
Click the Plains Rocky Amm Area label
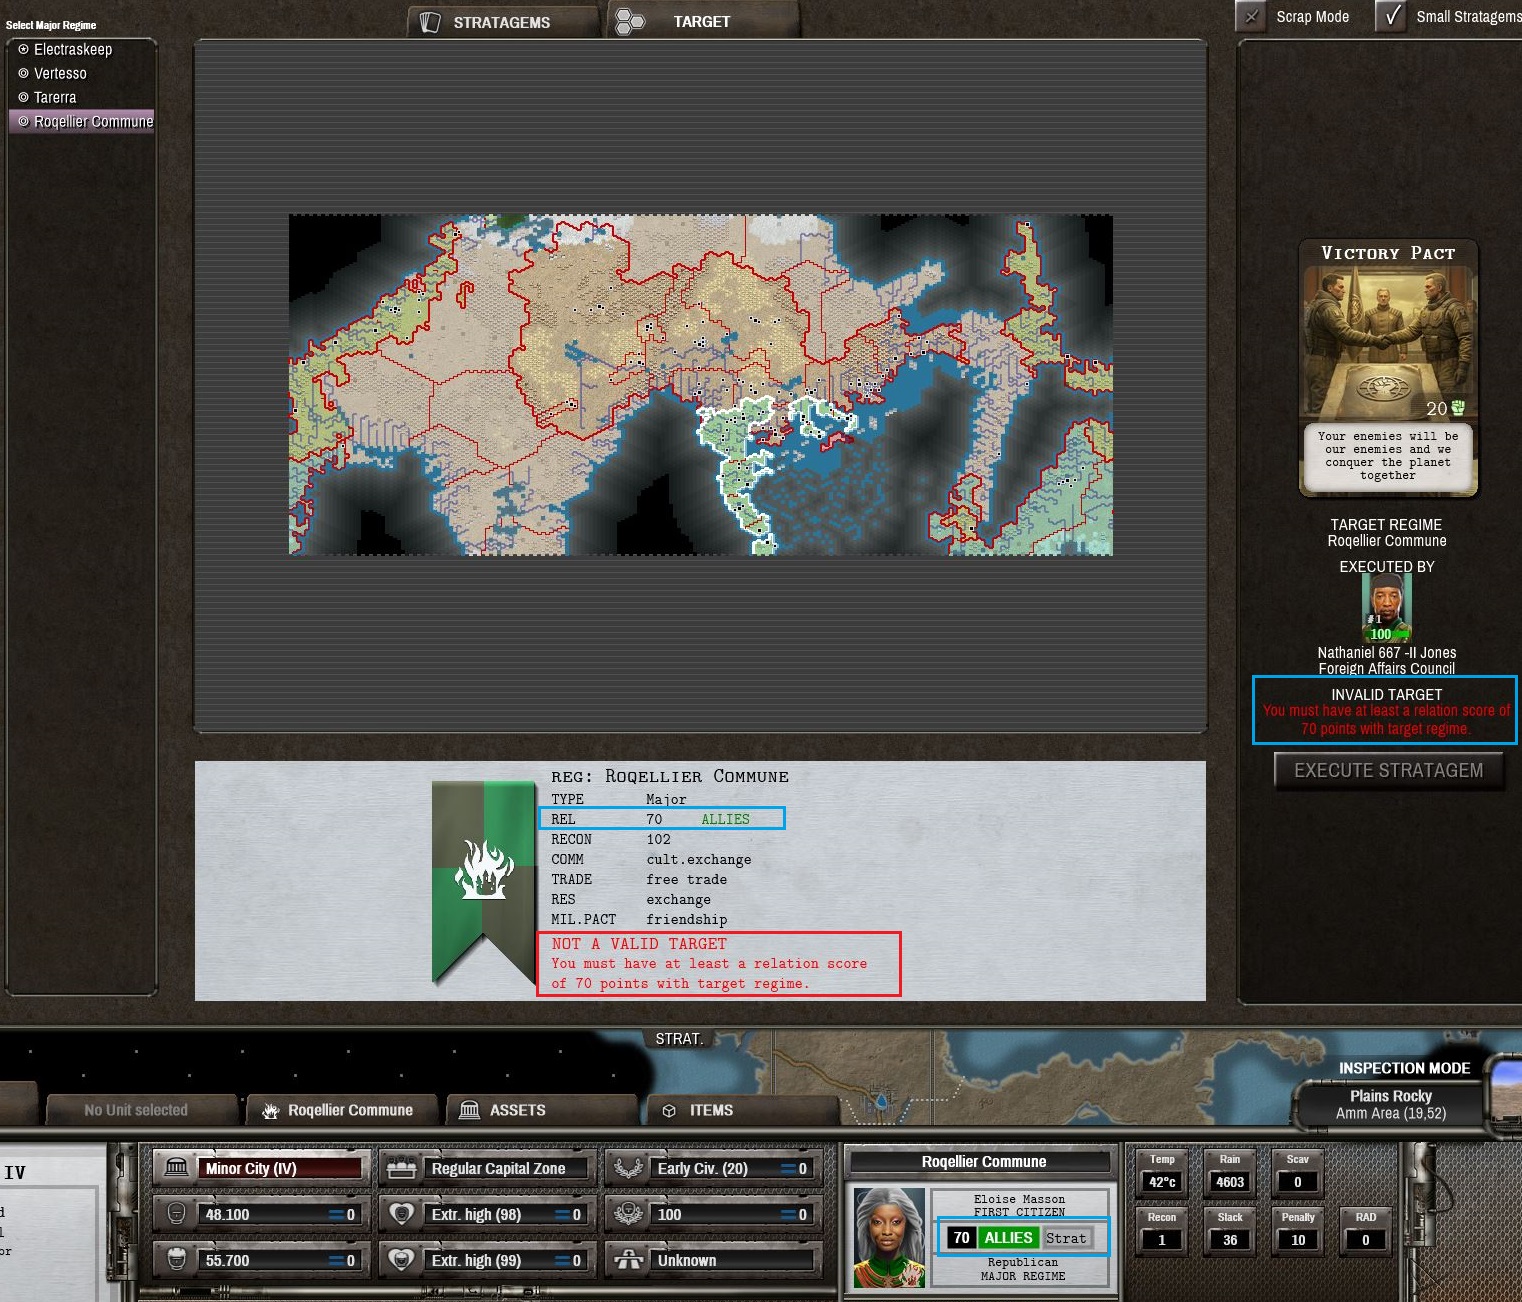[x=1391, y=1104]
